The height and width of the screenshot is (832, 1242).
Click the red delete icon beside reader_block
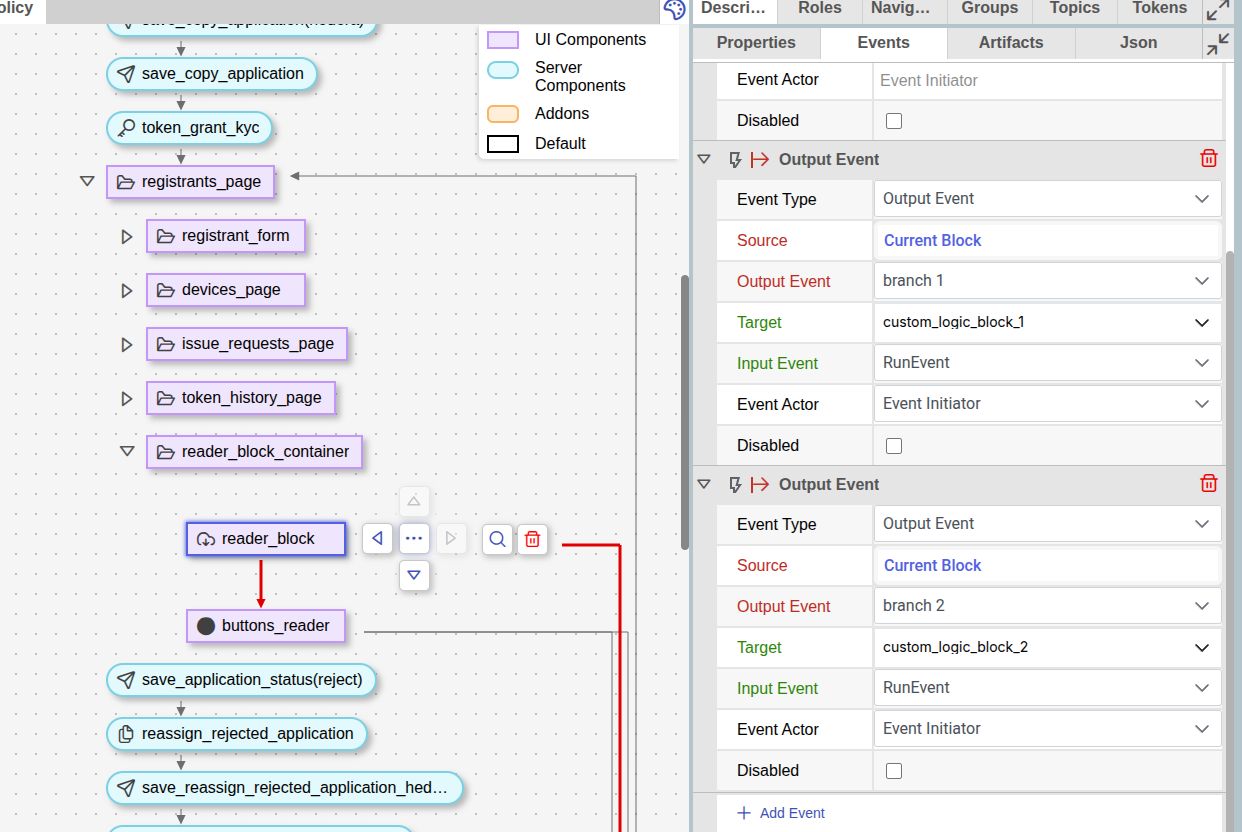(x=532, y=539)
